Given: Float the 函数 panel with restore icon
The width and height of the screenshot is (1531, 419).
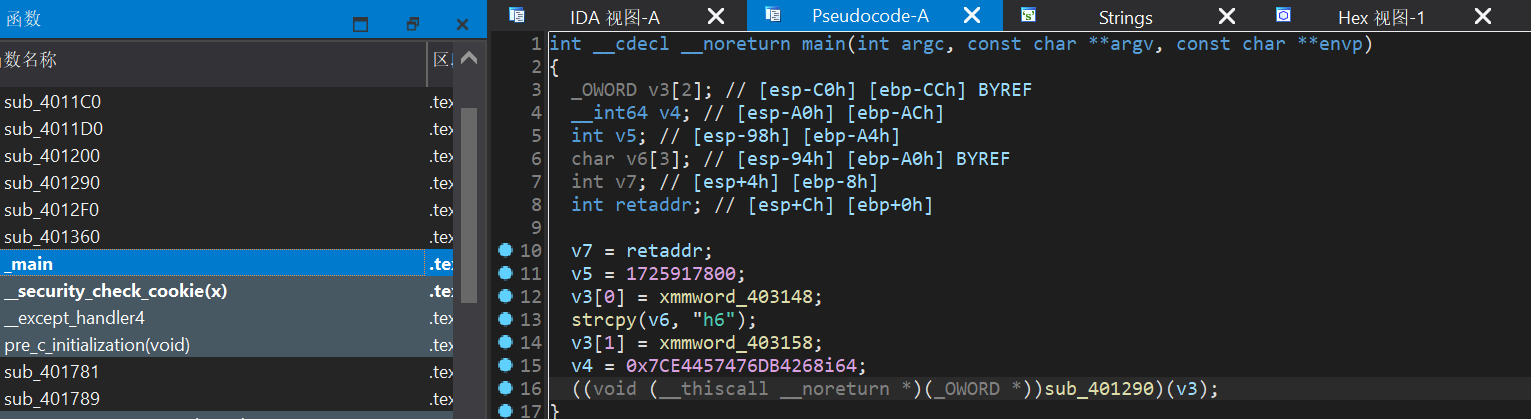Looking at the screenshot, I should (413, 24).
